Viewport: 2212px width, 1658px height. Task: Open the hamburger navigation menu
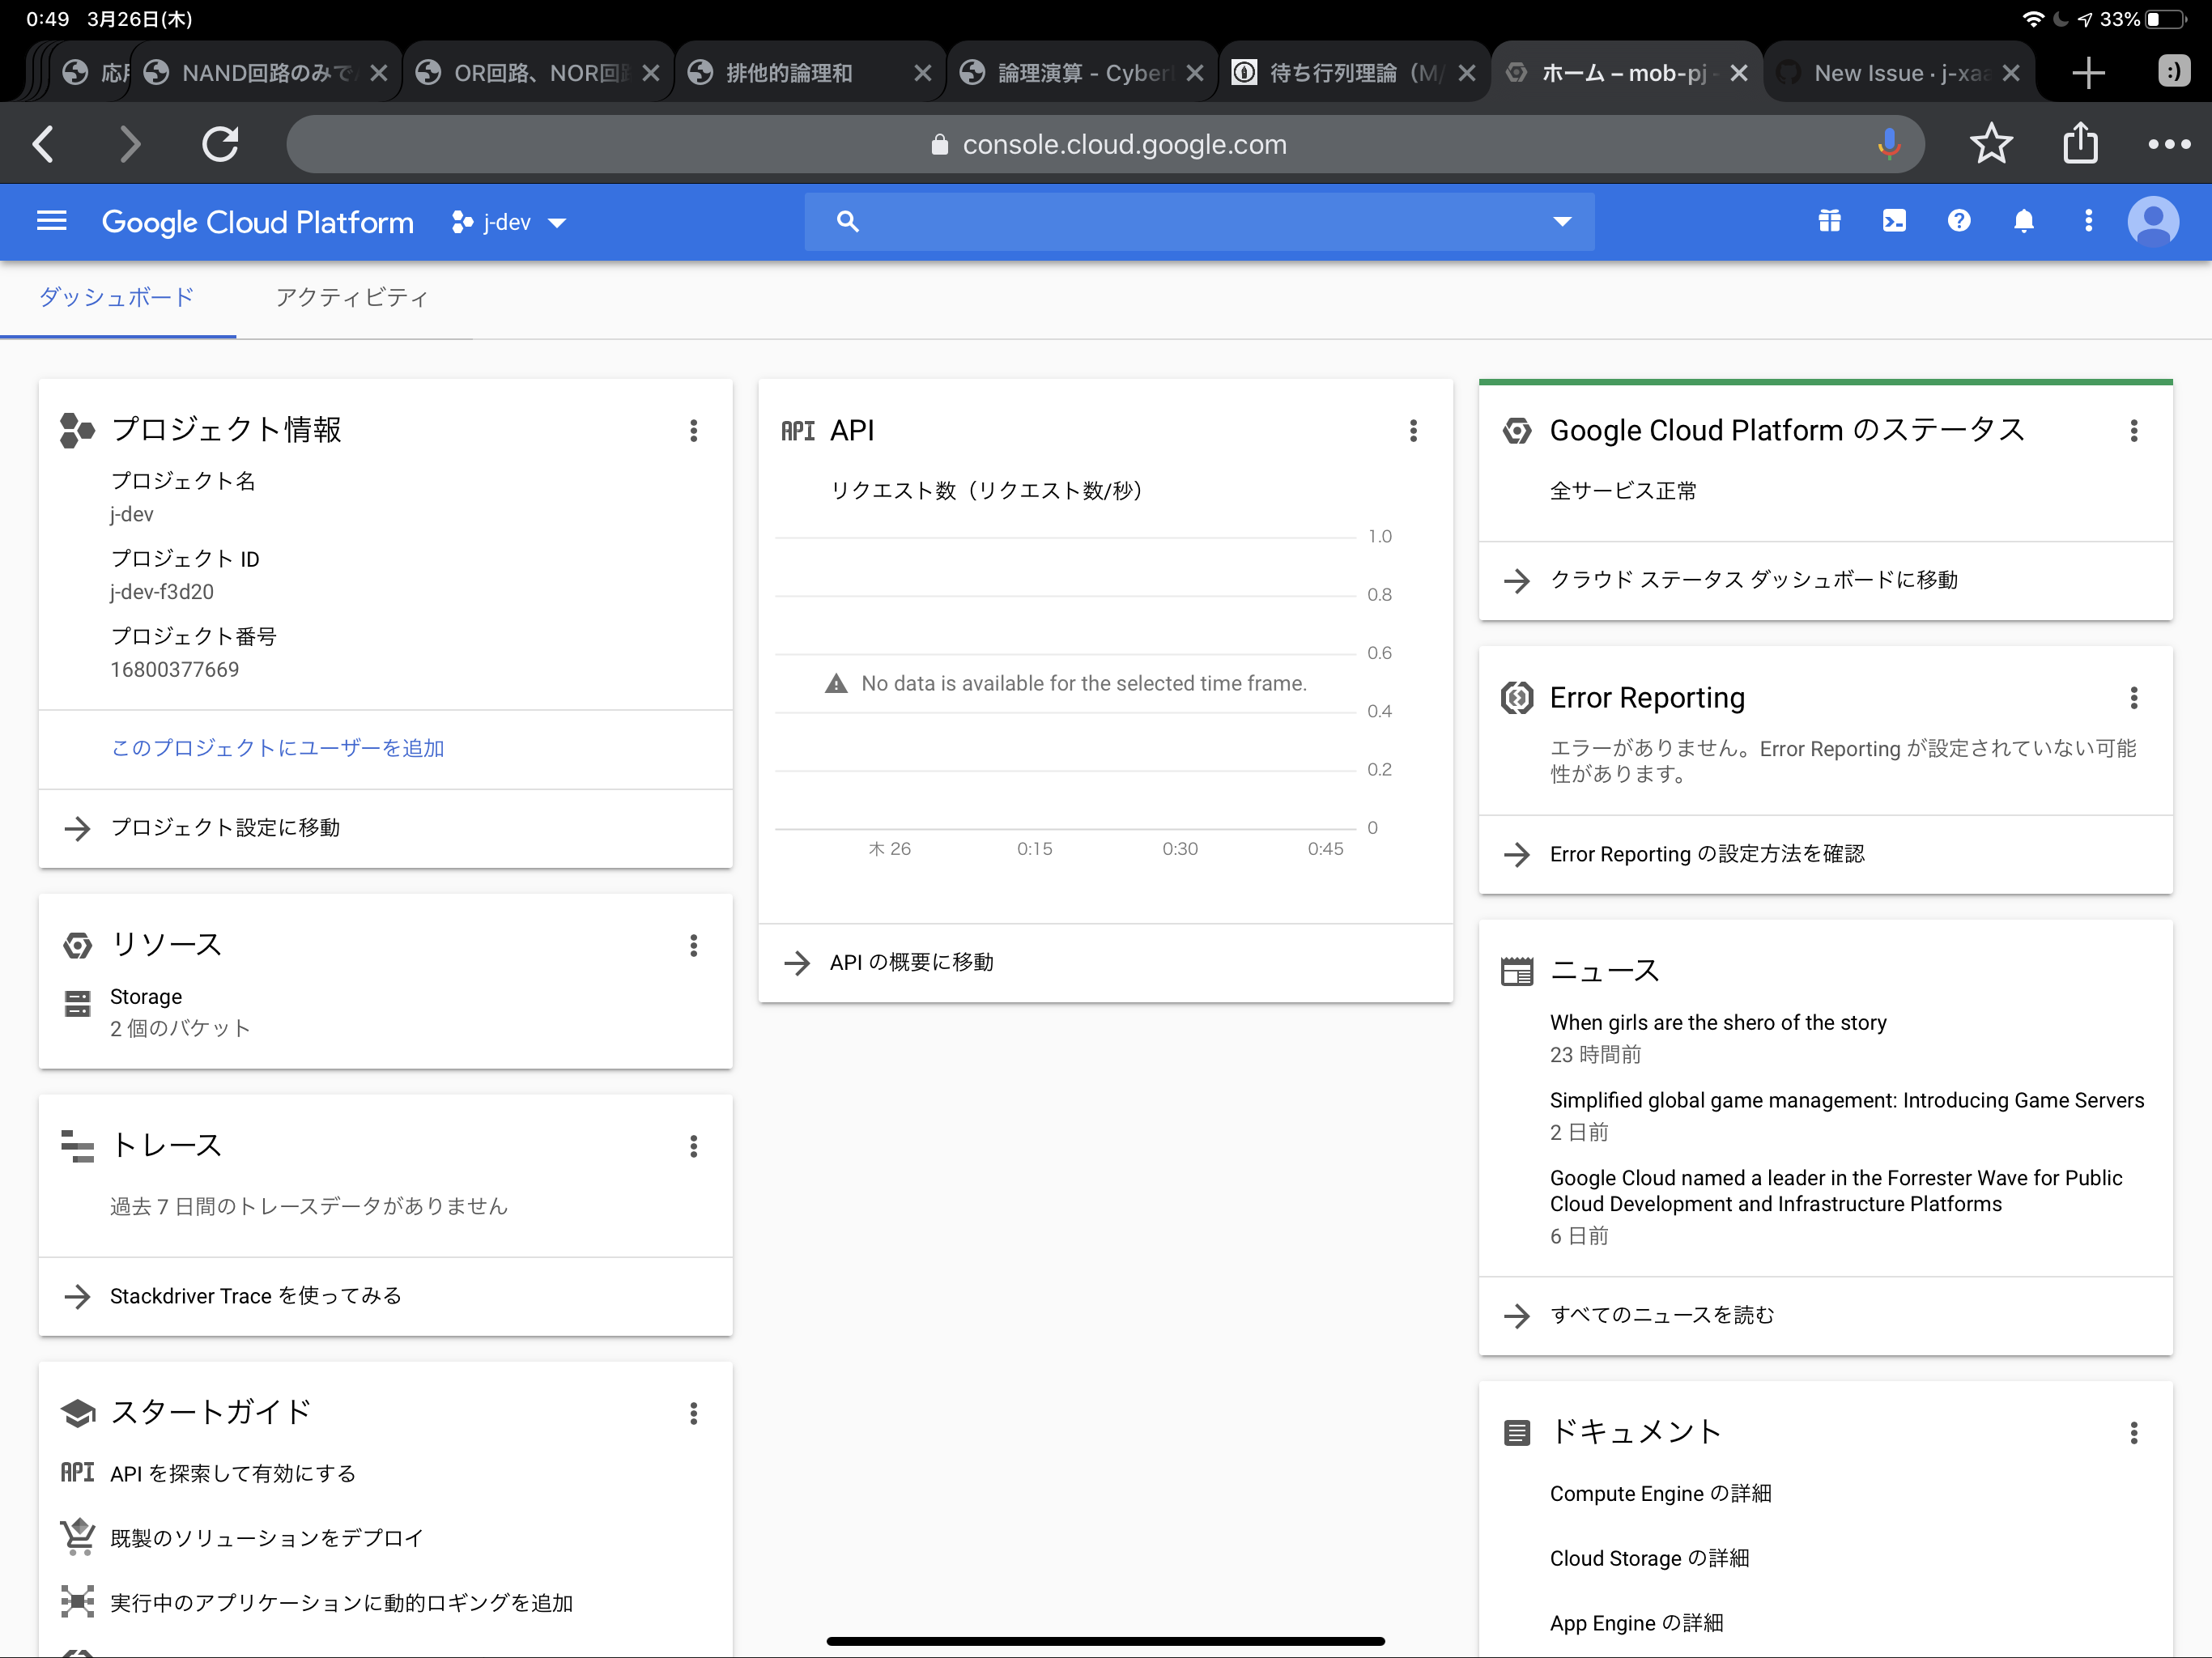coord(52,221)
